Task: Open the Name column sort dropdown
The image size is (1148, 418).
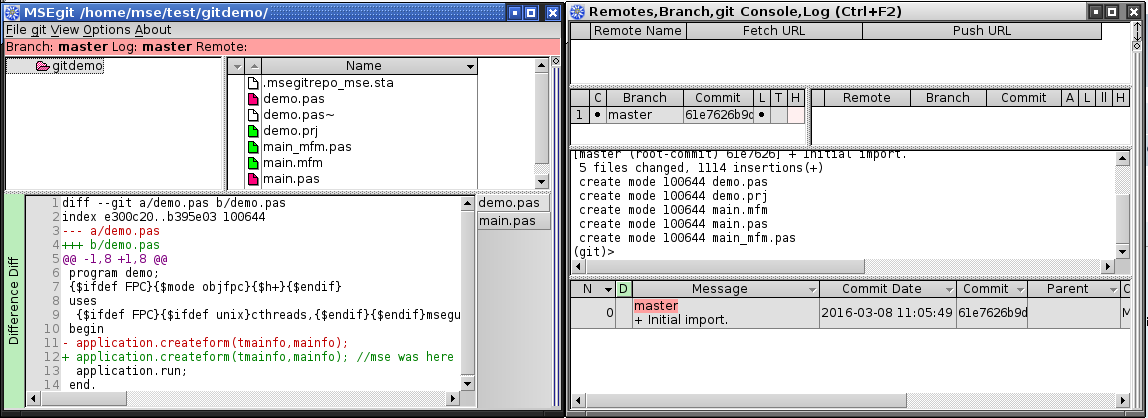Action: (469, 67)
